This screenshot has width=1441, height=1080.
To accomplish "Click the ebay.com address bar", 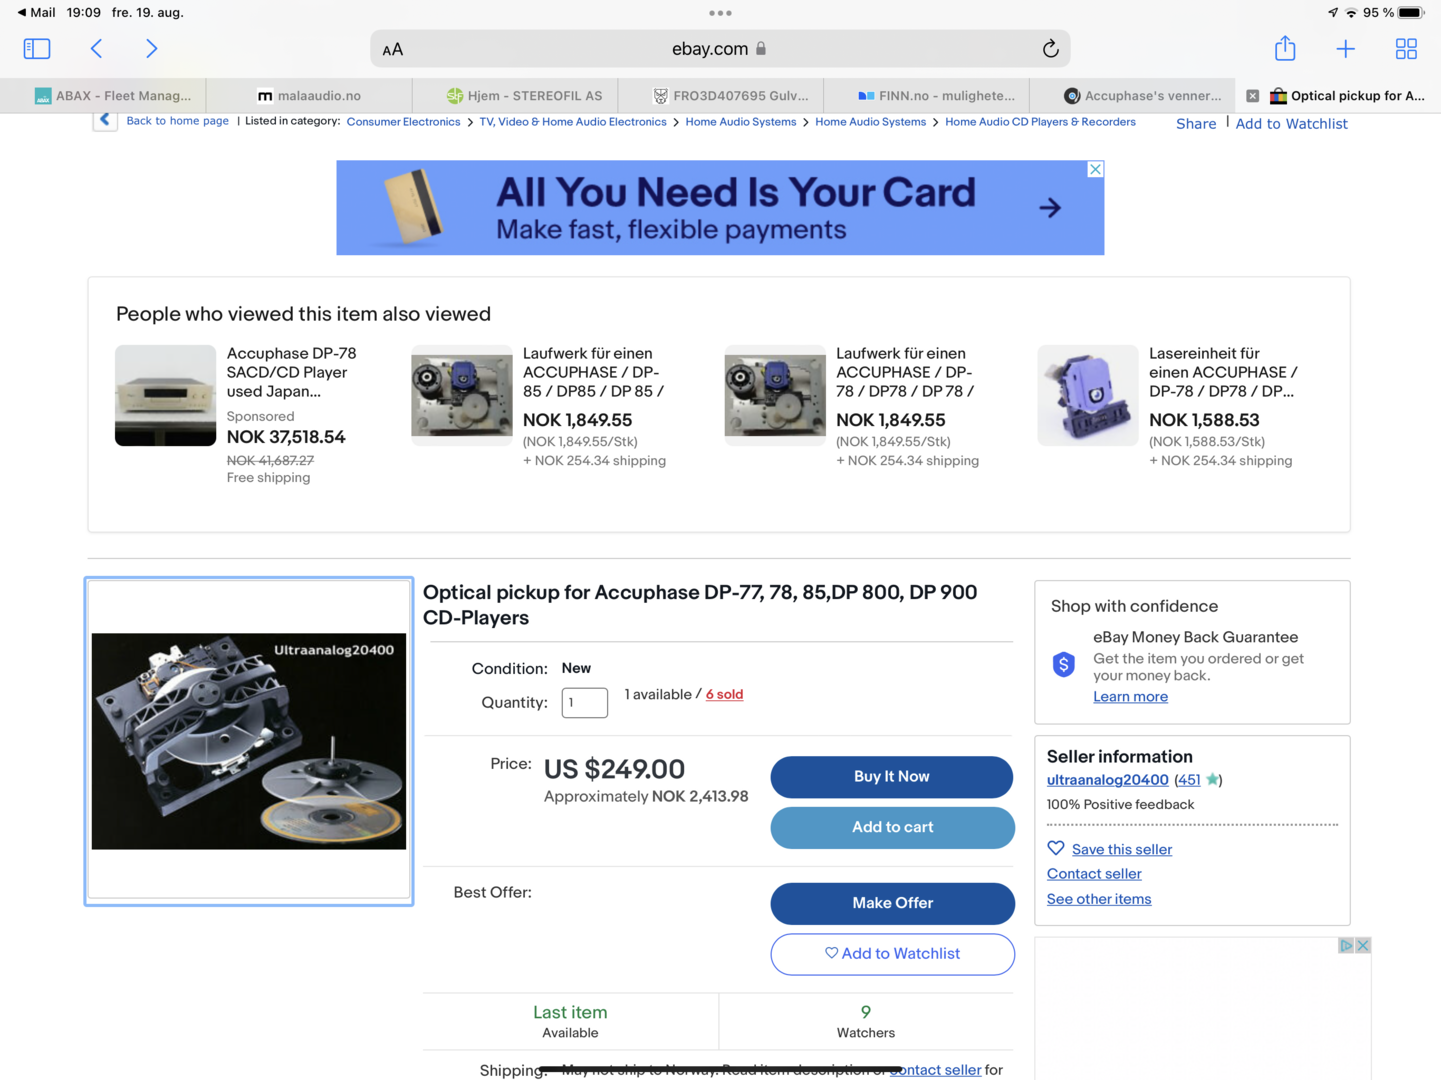I will click(x=720, y=48).
